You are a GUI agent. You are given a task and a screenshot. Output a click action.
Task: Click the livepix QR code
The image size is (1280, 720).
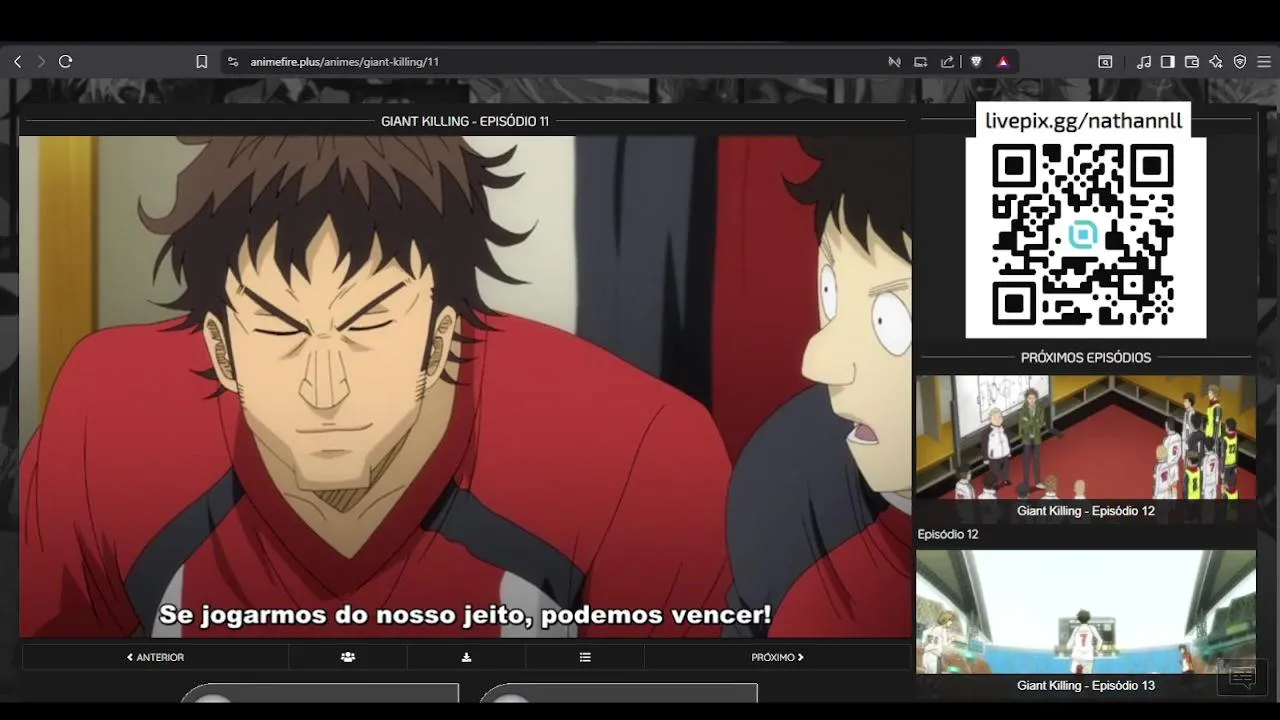1083,234
